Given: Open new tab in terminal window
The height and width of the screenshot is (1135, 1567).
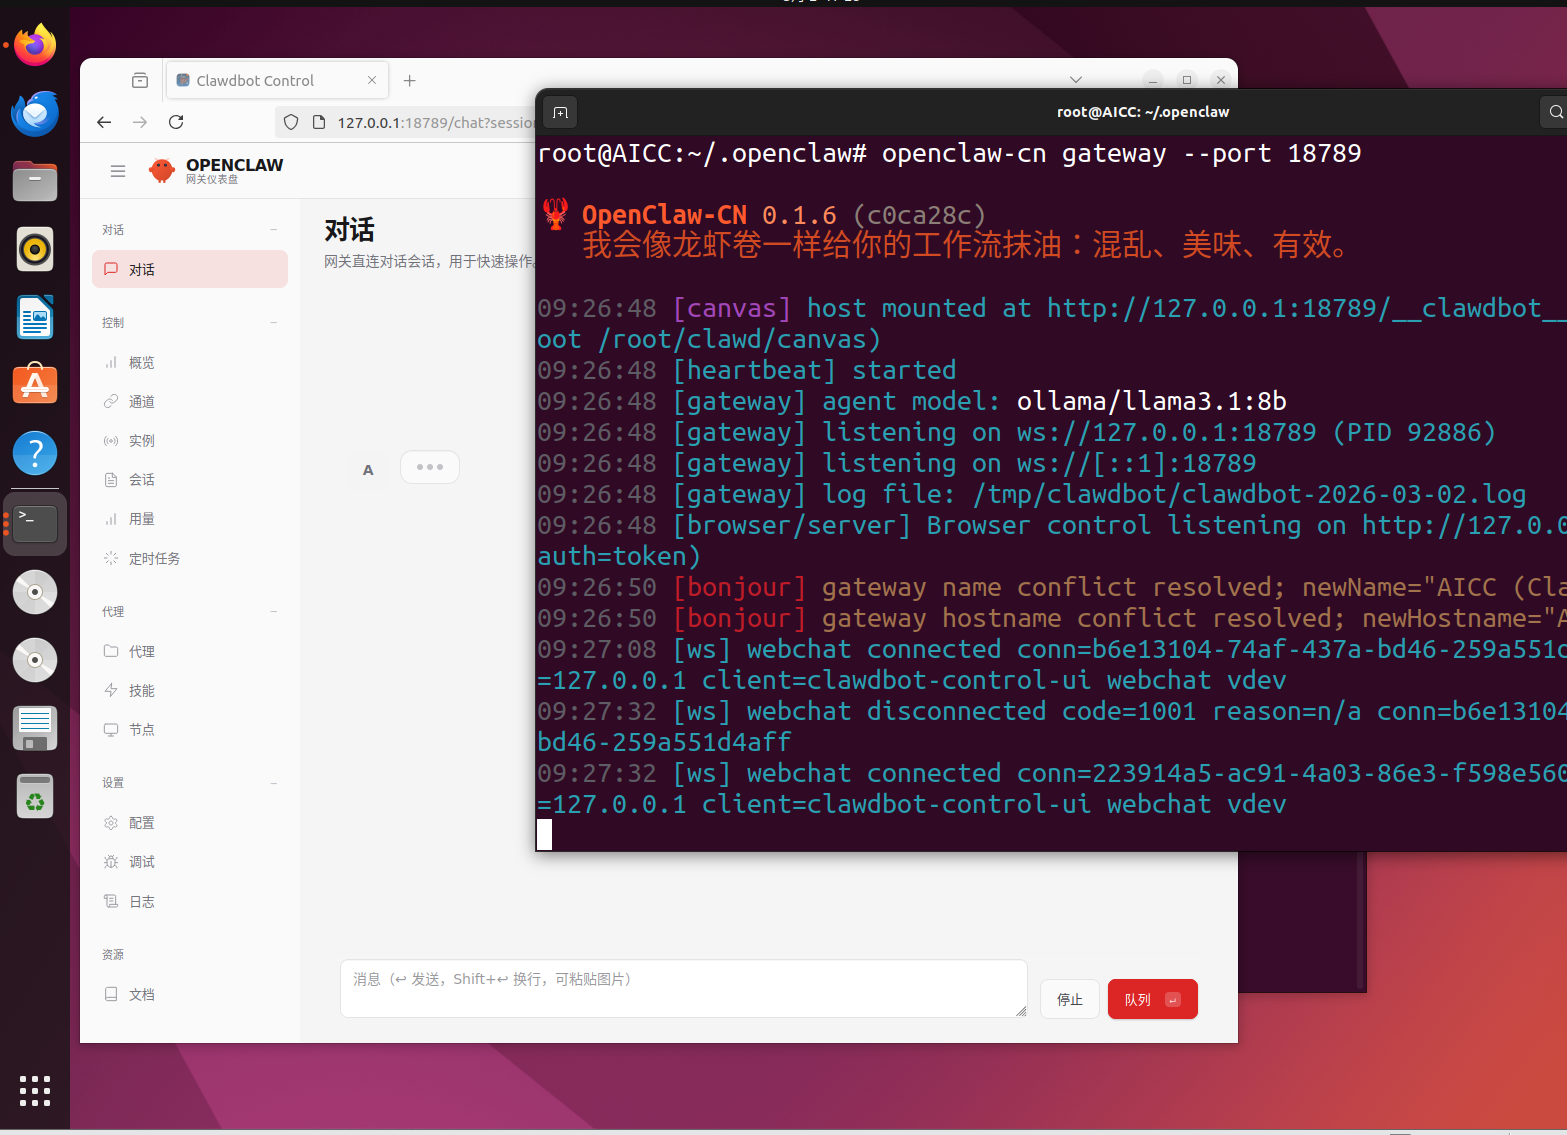Looking at the screenshot, I should point(561,112).
